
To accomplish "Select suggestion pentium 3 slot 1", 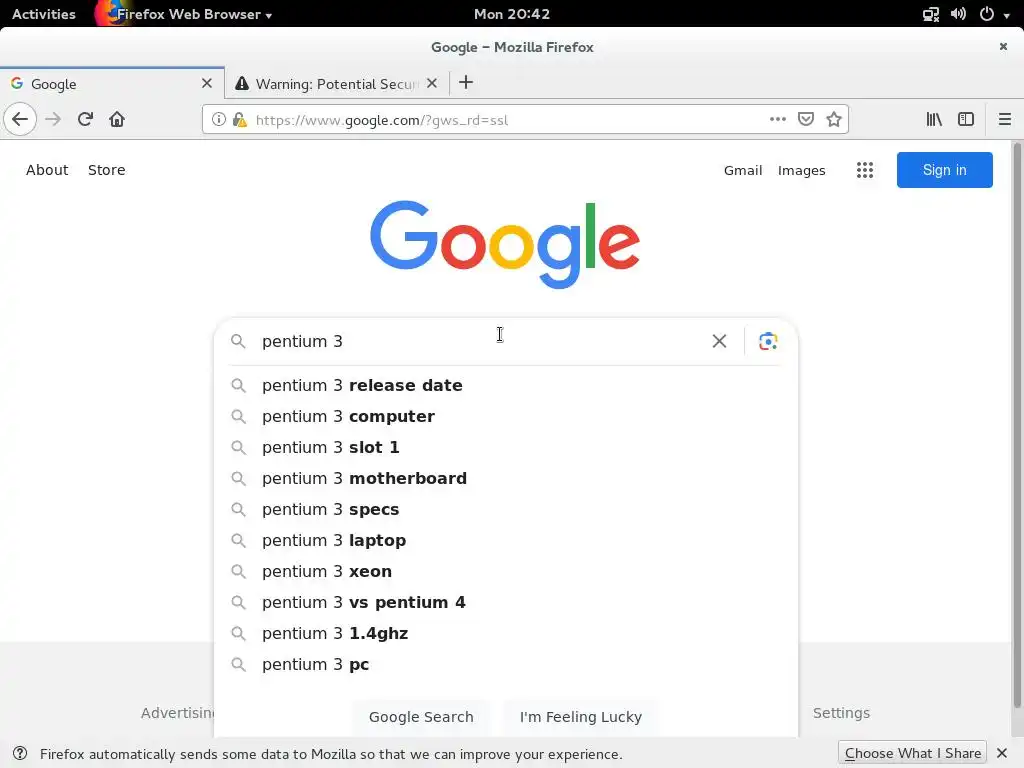I will pyautogui.click(x=506, y=447).
